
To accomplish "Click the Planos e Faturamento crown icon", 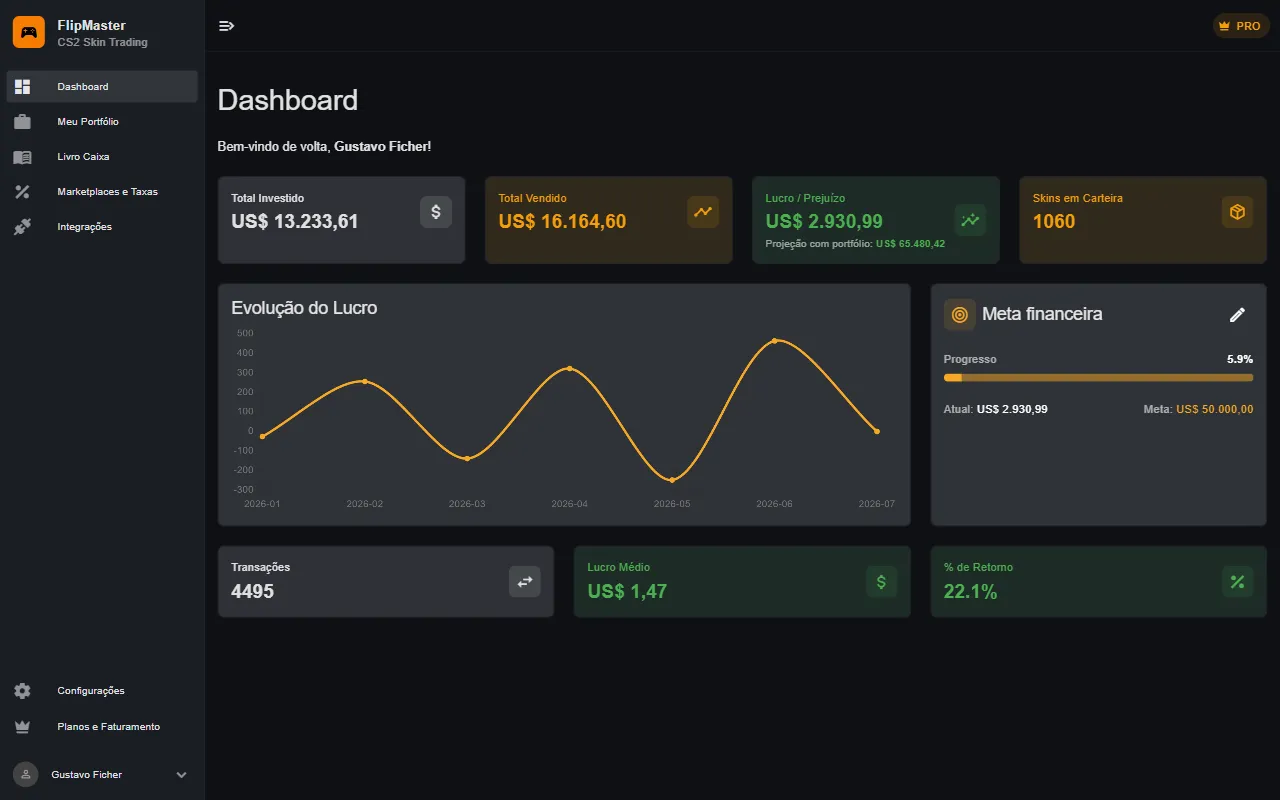I will (x=22, y=727).
